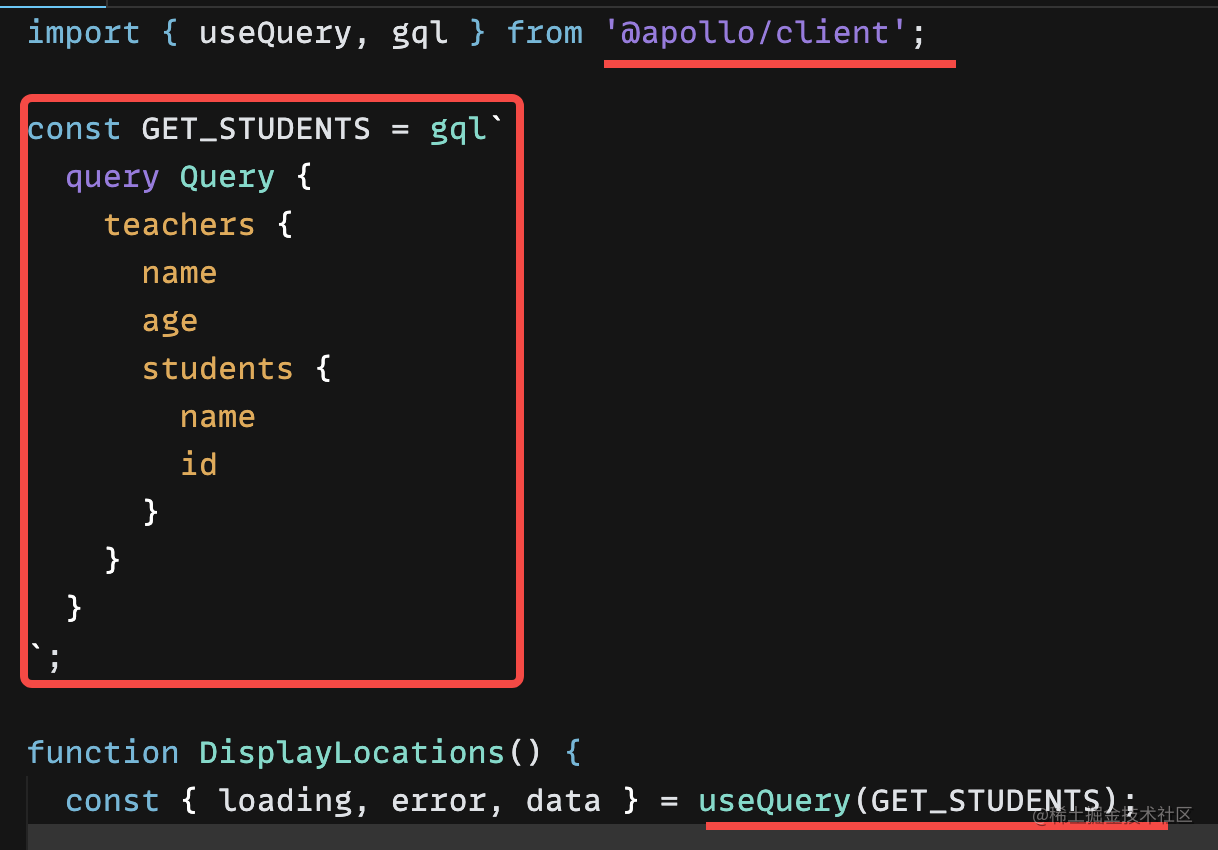Click the loading variable in destructuring
The height and width of the screenshot is (850, 1218).
click(x=285, y=800)
